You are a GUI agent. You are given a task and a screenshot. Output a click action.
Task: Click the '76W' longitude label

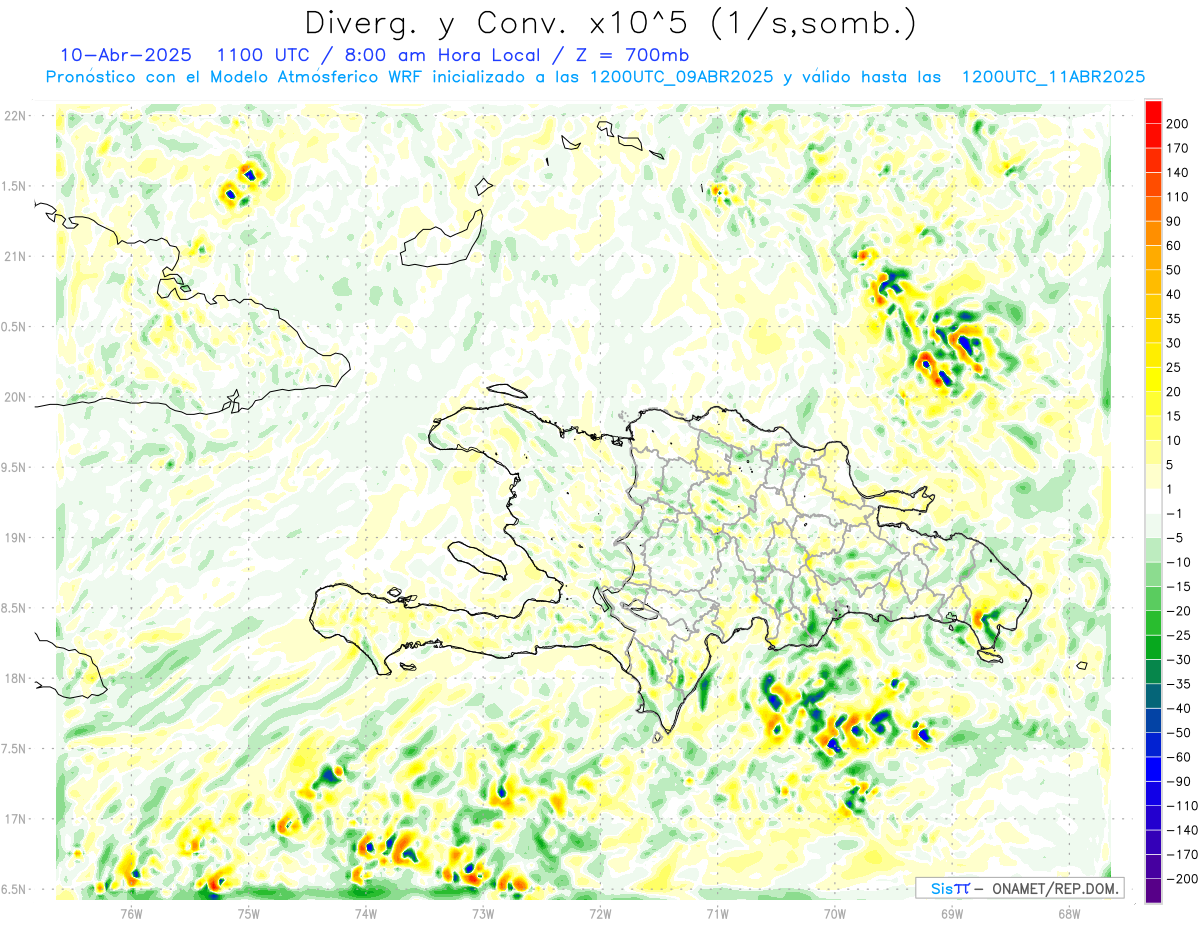pos(131,912)
